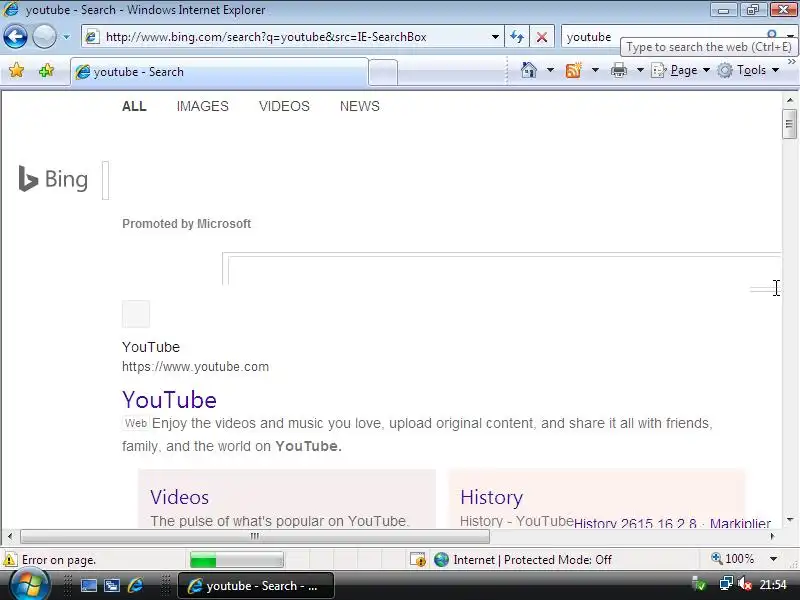Open the Windows Start orb

tap(29, 584)
